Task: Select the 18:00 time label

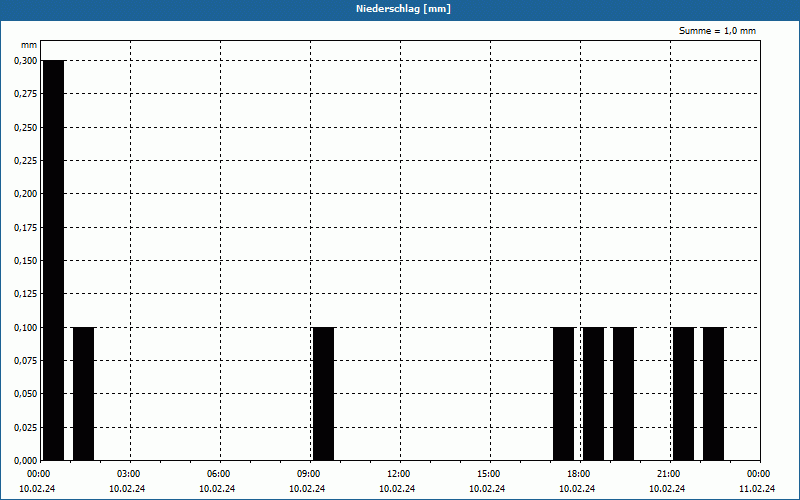Action: (578, 474)
